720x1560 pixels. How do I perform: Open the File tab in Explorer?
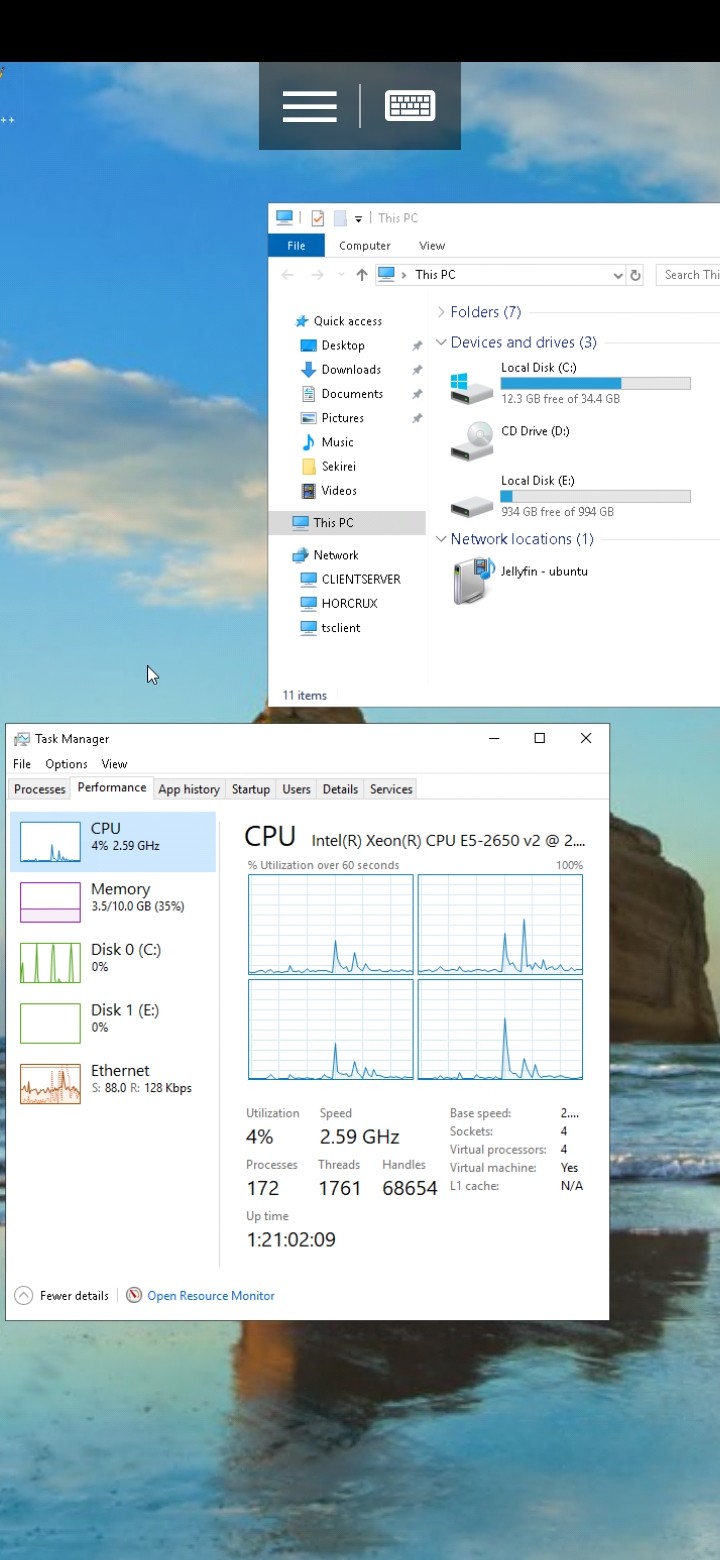(x=297, y=245)
